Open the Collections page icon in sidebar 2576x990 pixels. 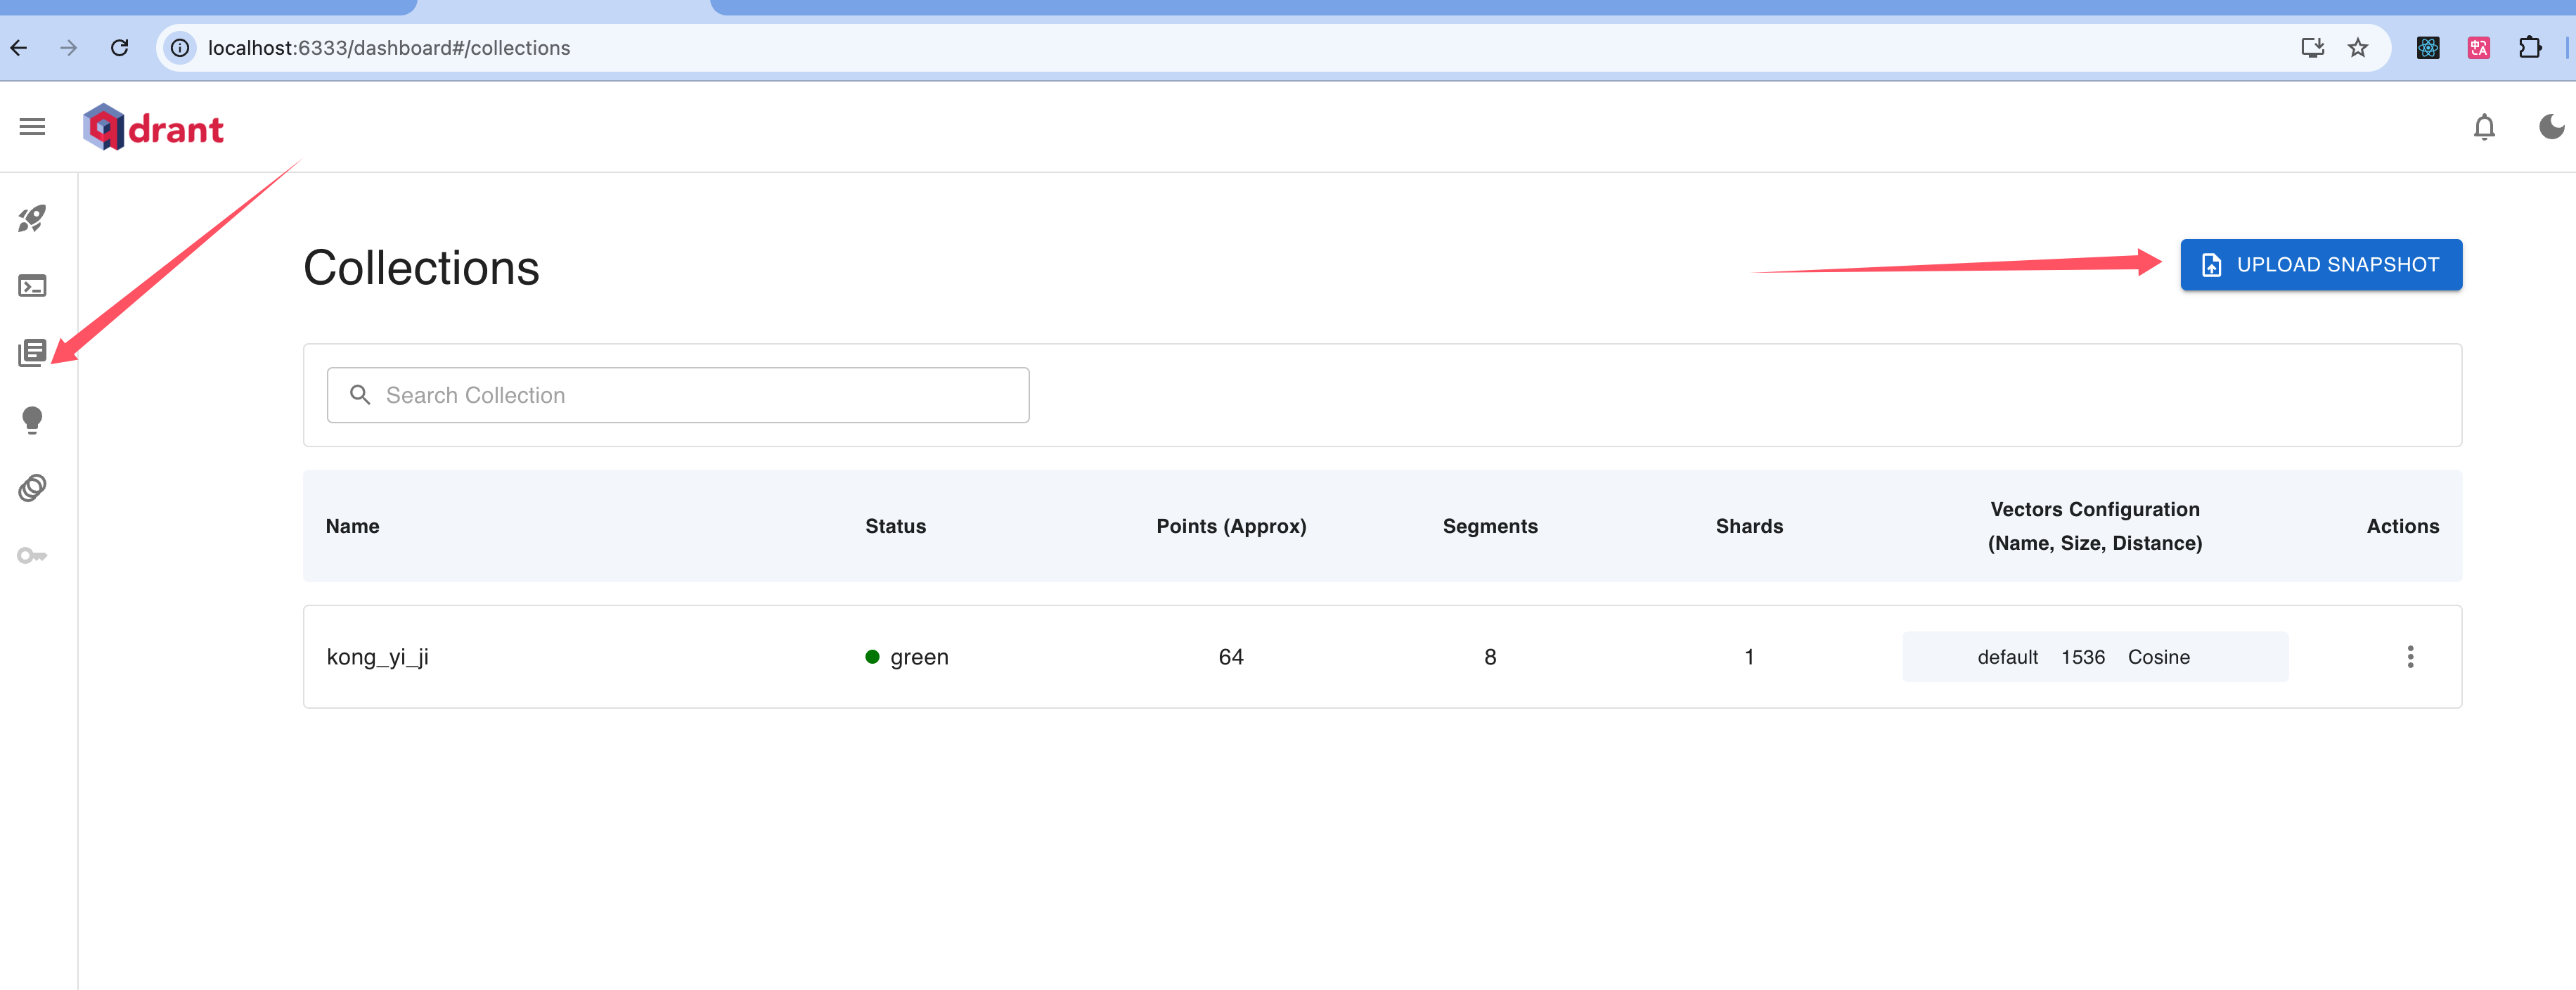(32, 353)
